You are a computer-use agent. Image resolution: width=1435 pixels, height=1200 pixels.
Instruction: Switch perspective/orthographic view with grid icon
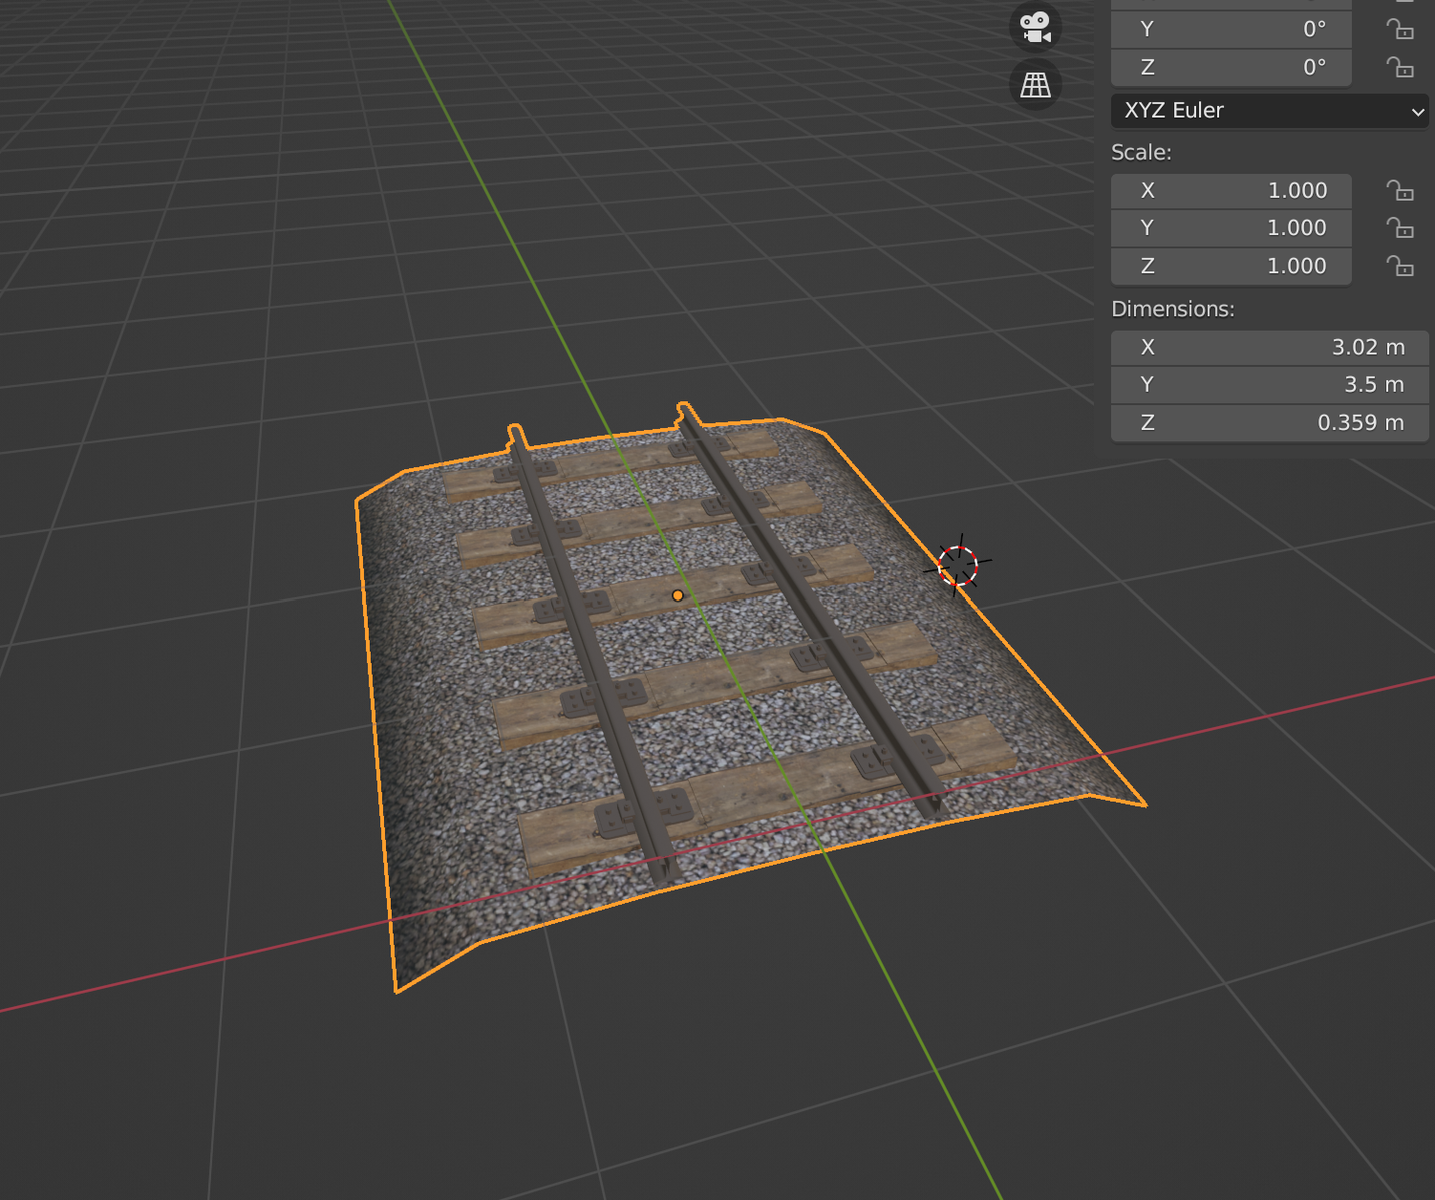coord(1035,85)
